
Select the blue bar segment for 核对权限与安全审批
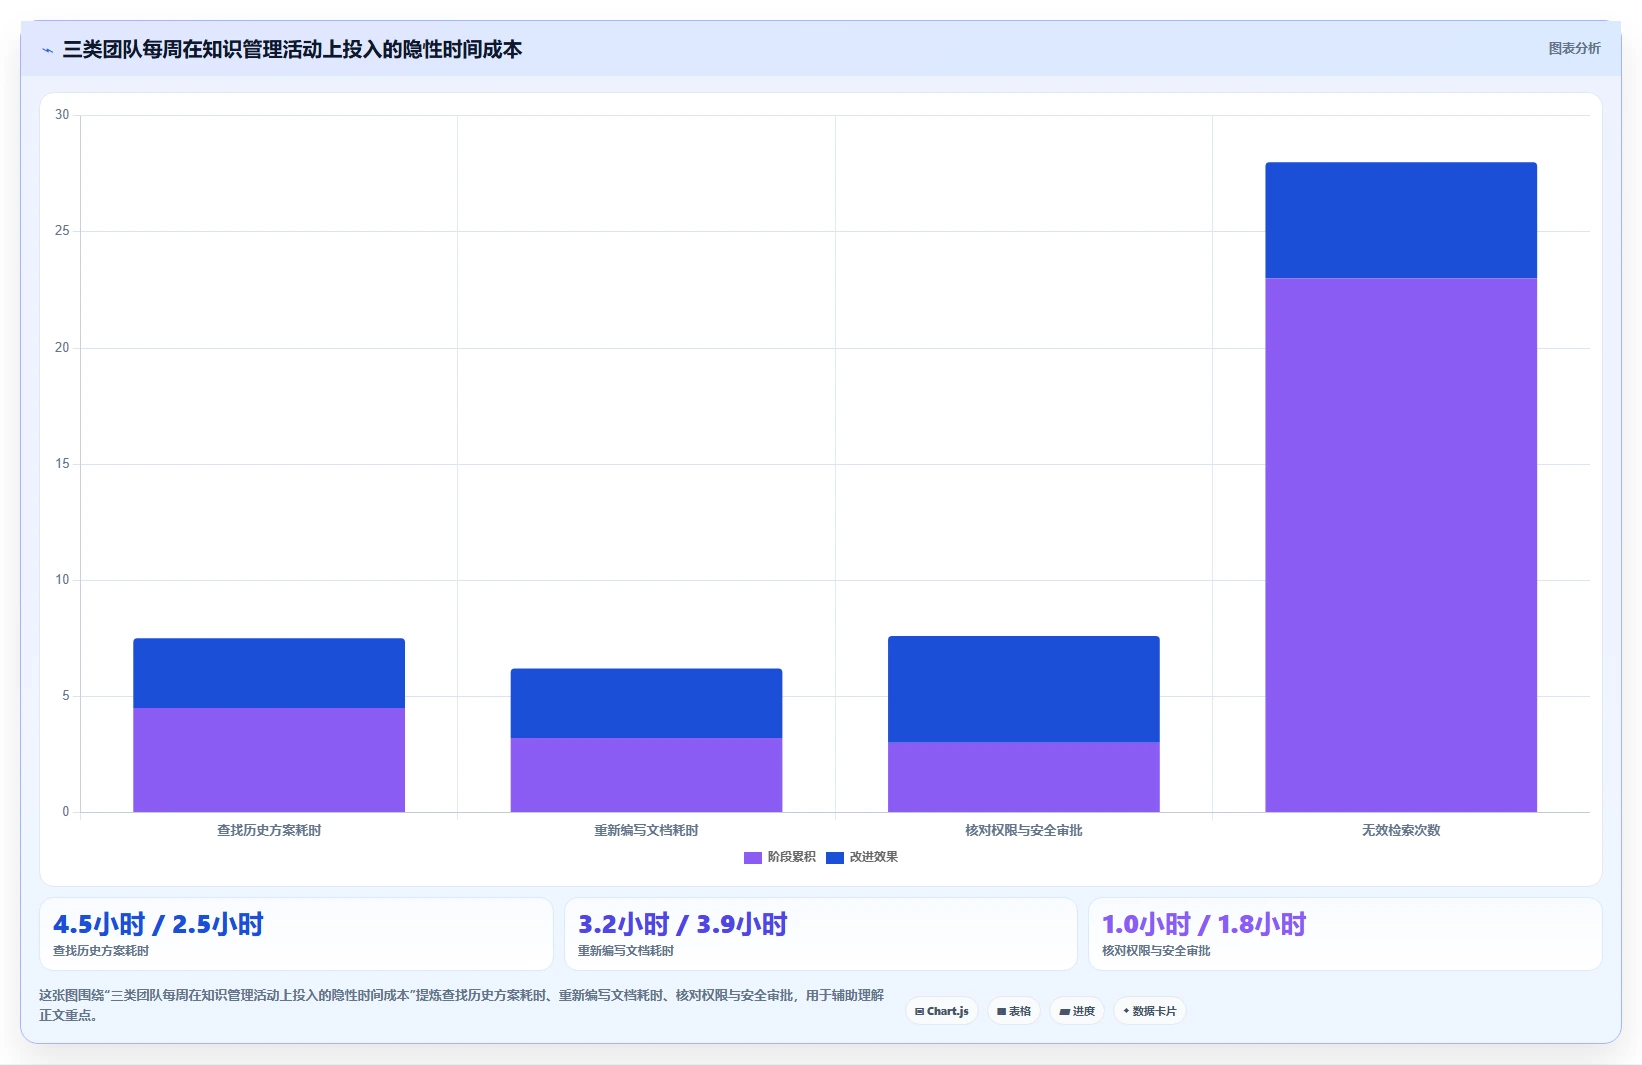pyautogui.click(x=1024, y=689)
